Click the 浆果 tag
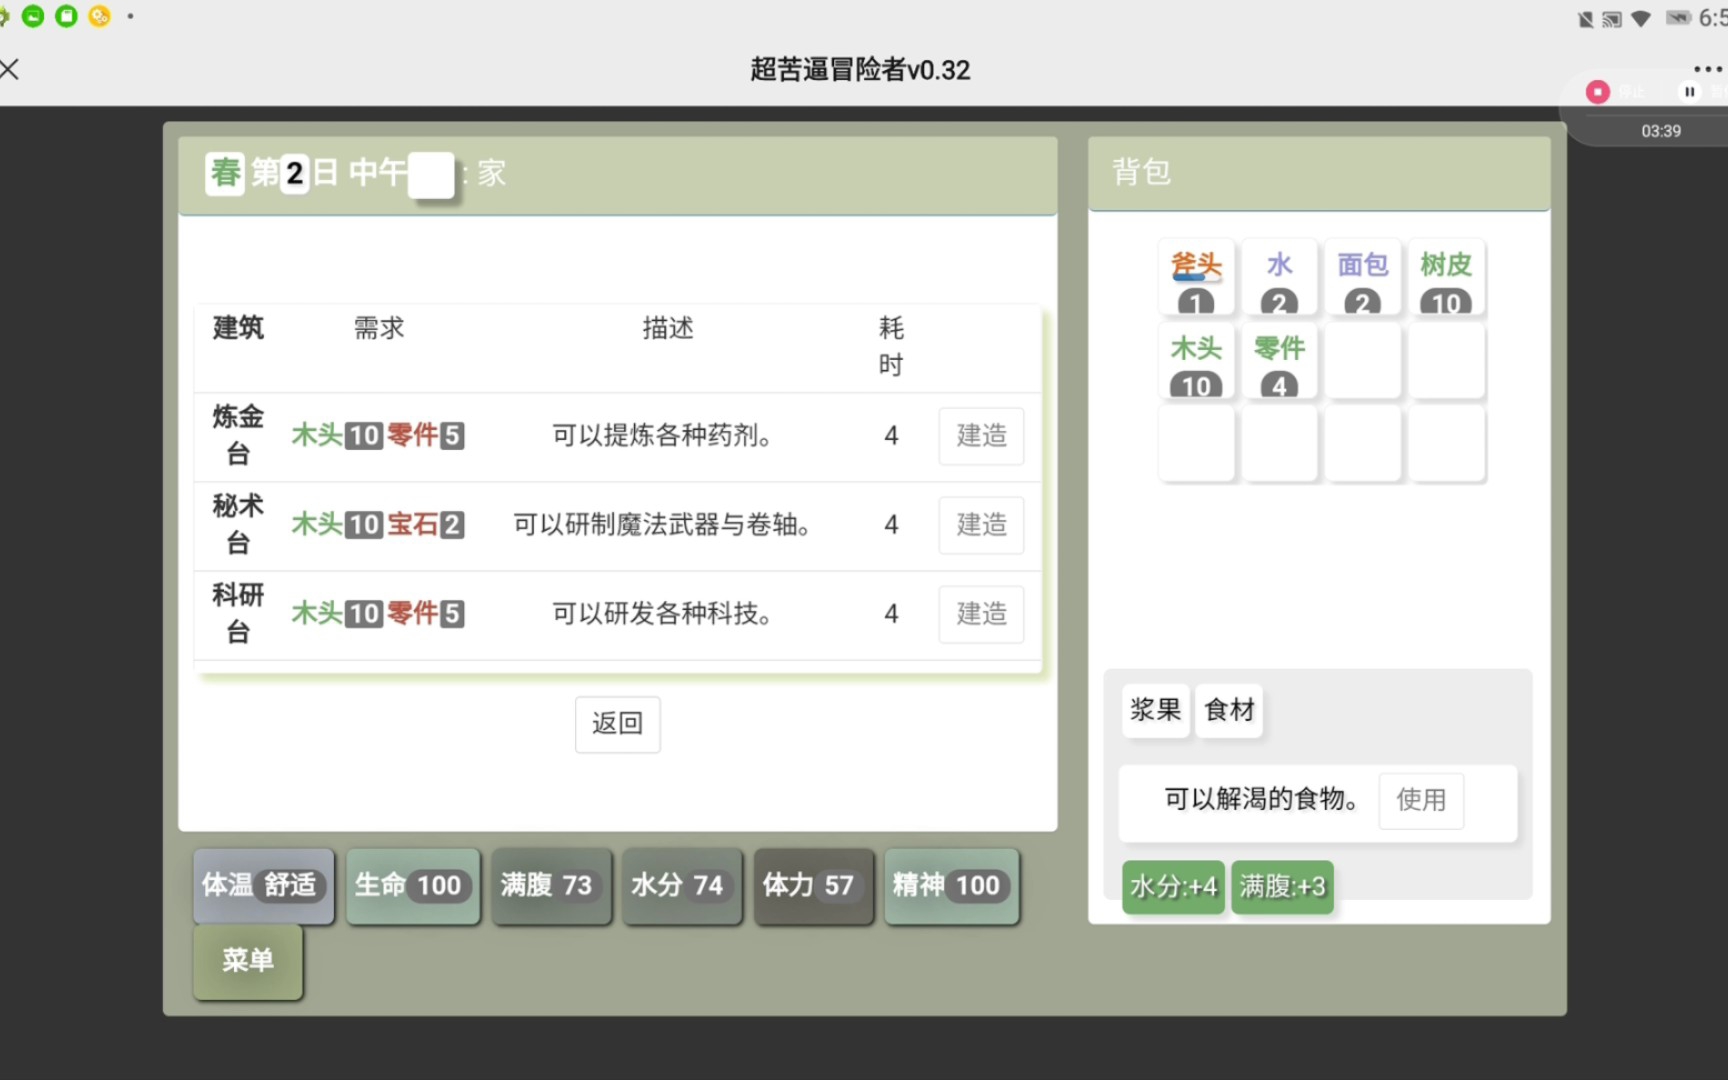This screenshot has width=1728, height=1080. [1156, 710]
